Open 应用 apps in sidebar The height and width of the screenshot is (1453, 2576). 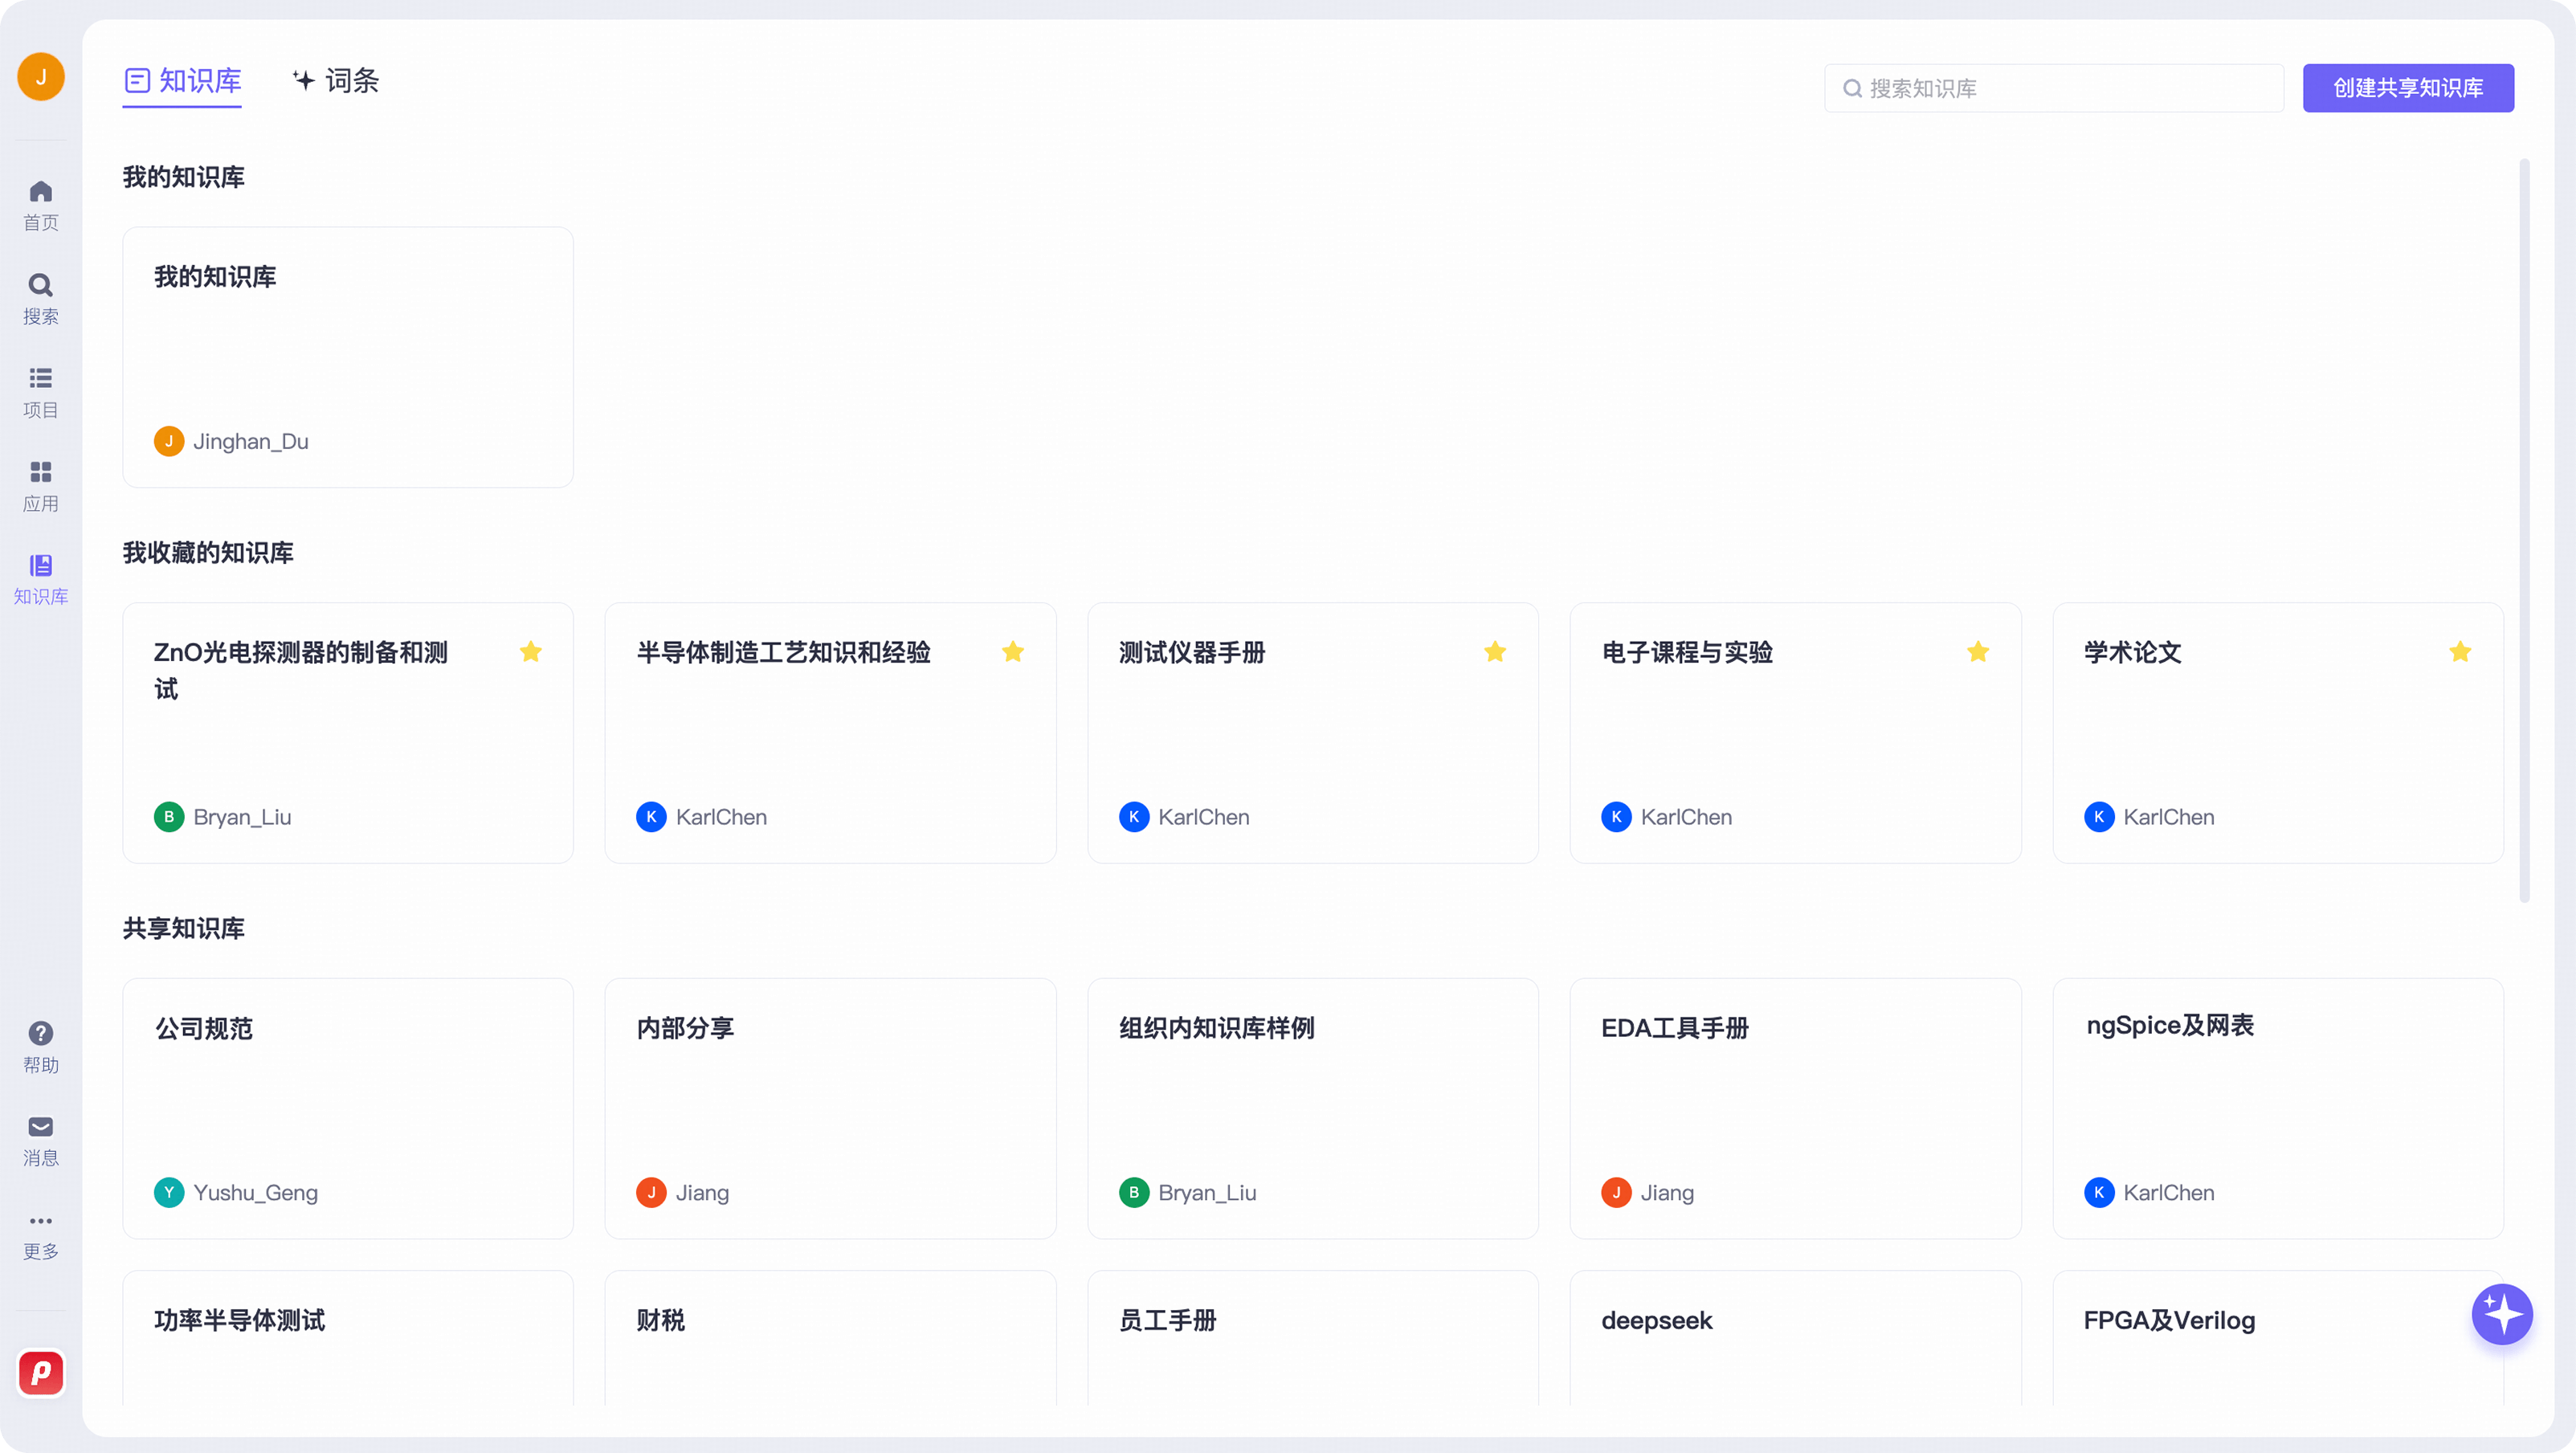tap(41, 486)
